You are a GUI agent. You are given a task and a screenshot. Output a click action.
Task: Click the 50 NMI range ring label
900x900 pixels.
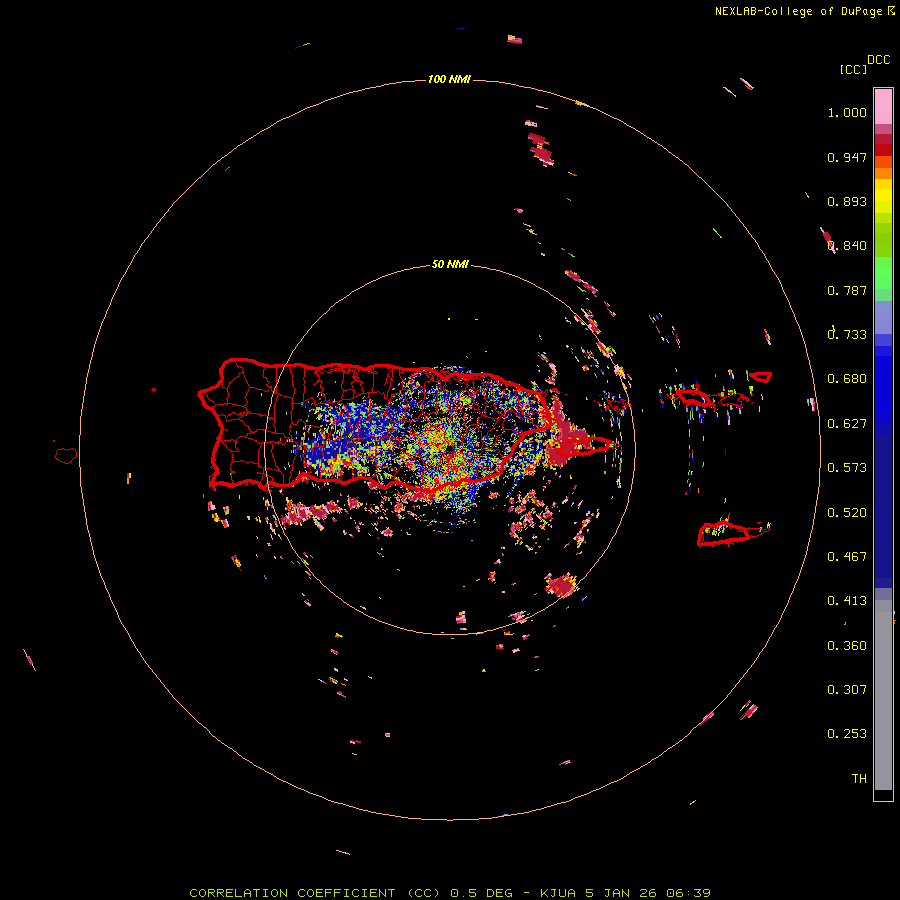(x=450, y=265)
